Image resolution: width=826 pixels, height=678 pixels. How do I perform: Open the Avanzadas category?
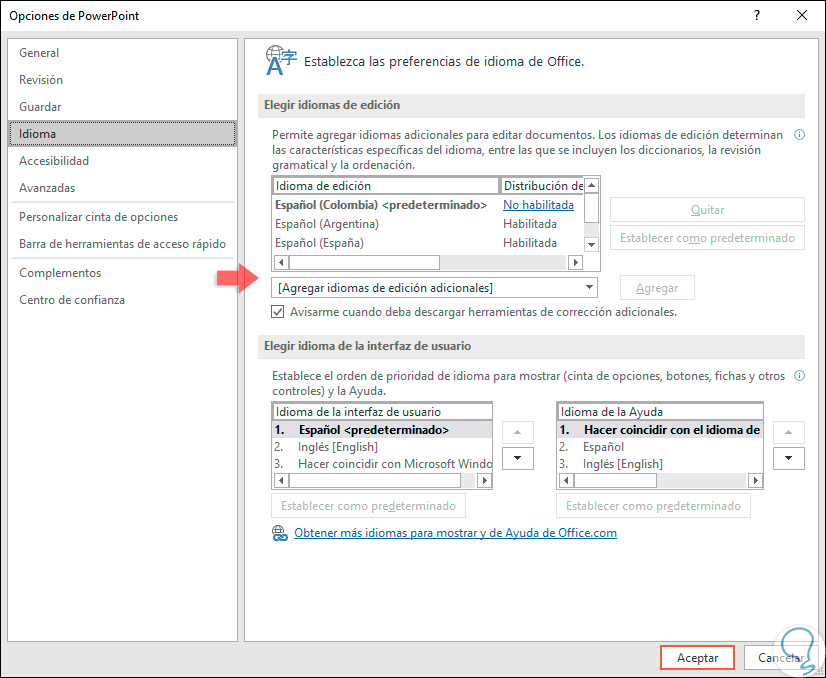[x=122, y=188]
